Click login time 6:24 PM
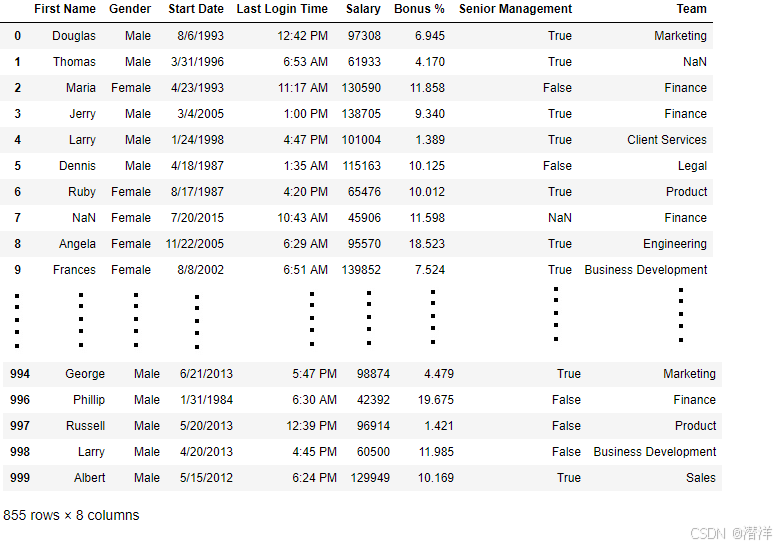 pos(314,478)
